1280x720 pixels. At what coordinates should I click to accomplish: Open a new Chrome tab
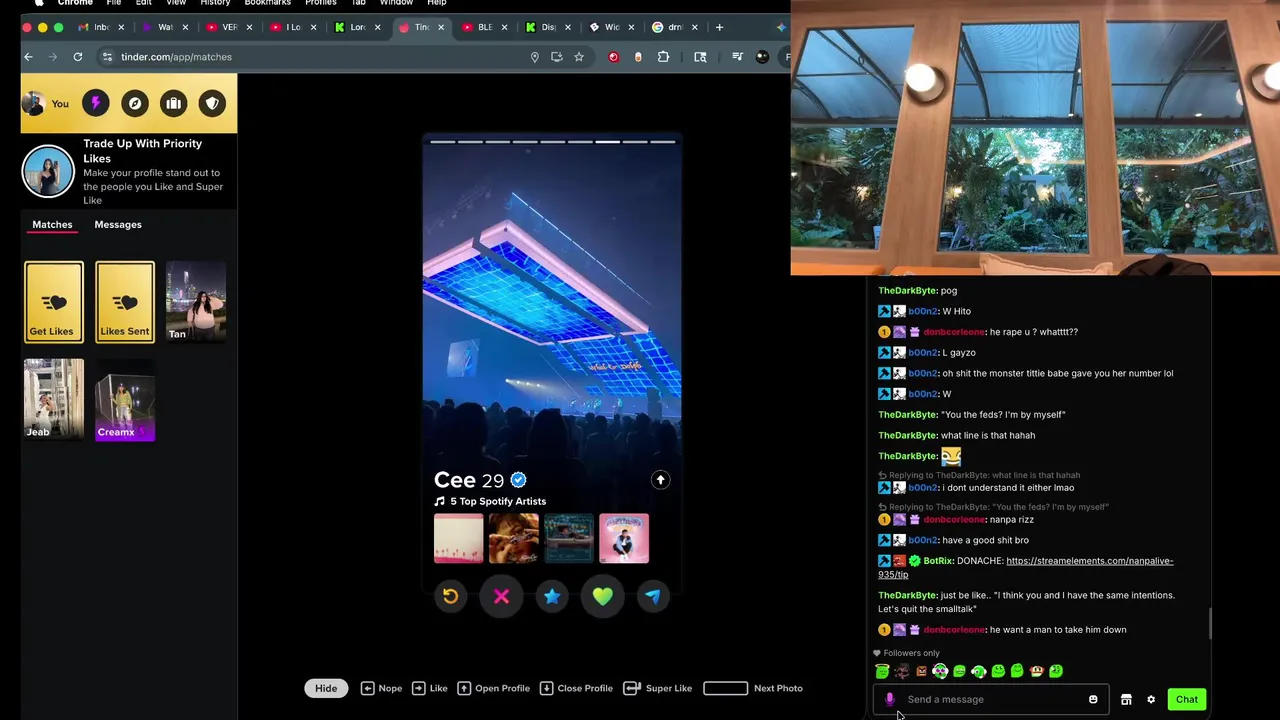[x=719, y=27]
